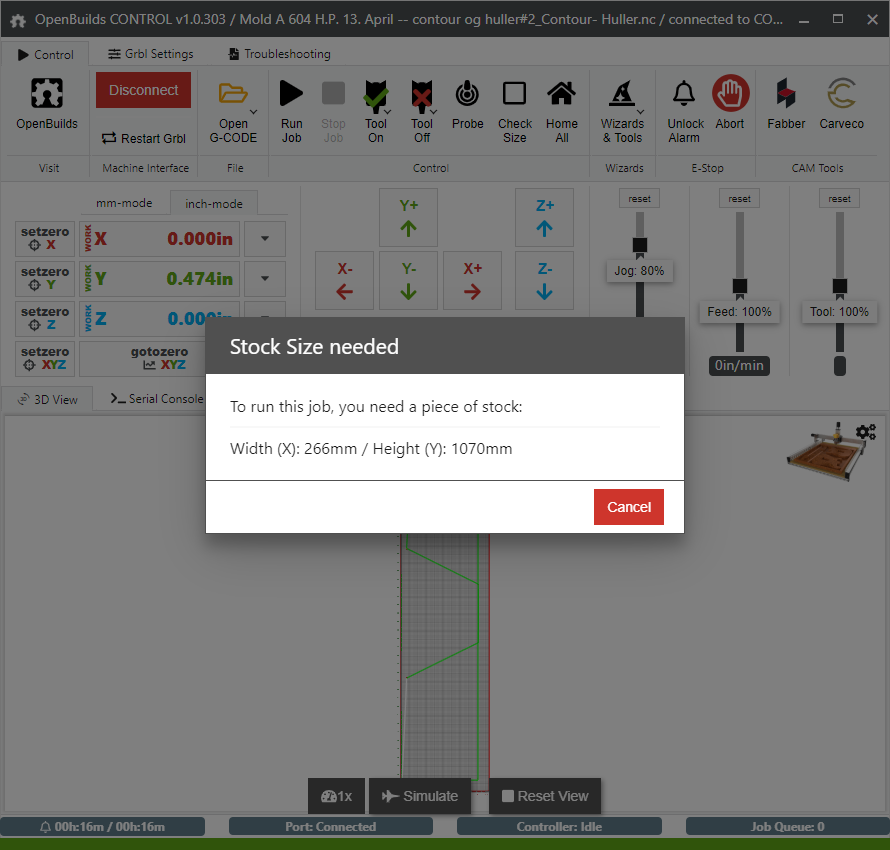Open the OpenBuilds website icon
Image resolution: width=890 pixels, height=850 pixels.
[x=47, y=94]
